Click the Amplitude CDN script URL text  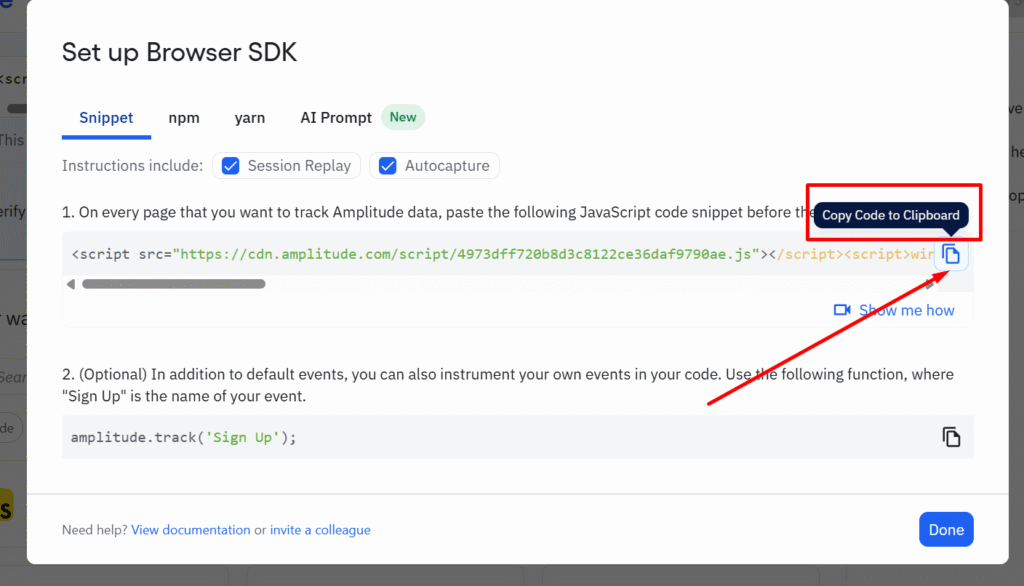(x=466, y=254)
